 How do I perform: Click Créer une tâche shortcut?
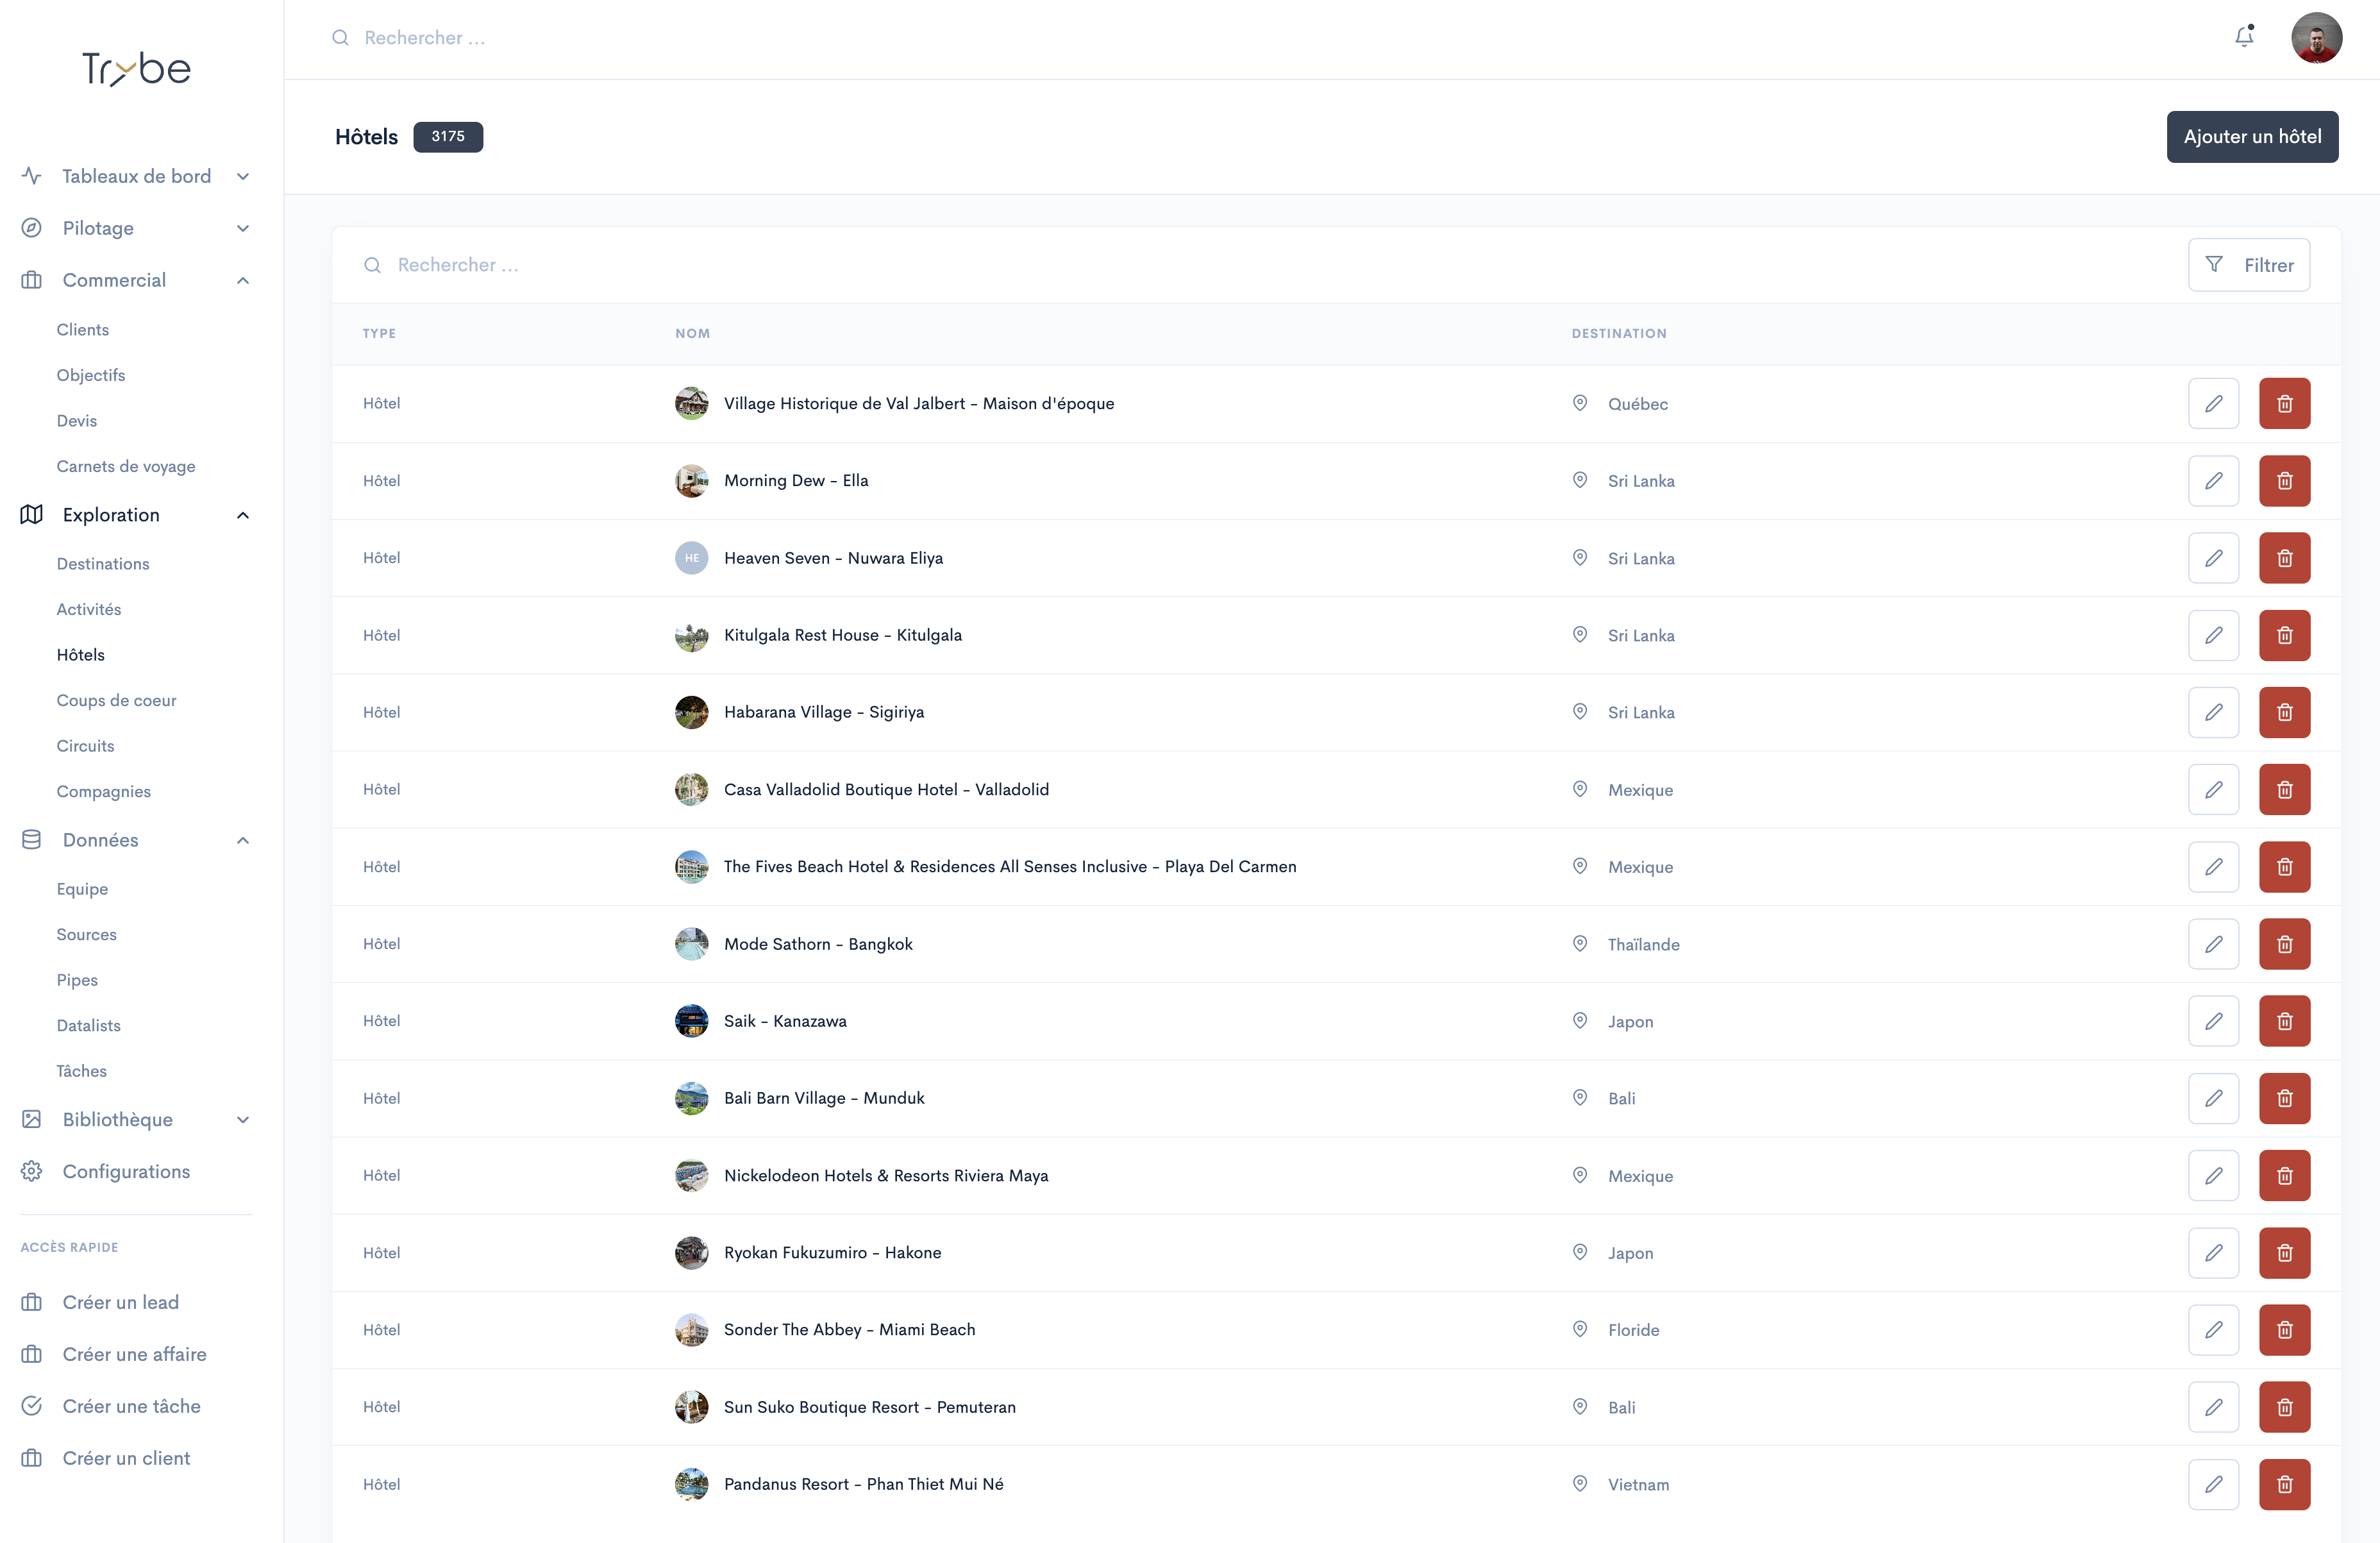[x=131, y=1406]
